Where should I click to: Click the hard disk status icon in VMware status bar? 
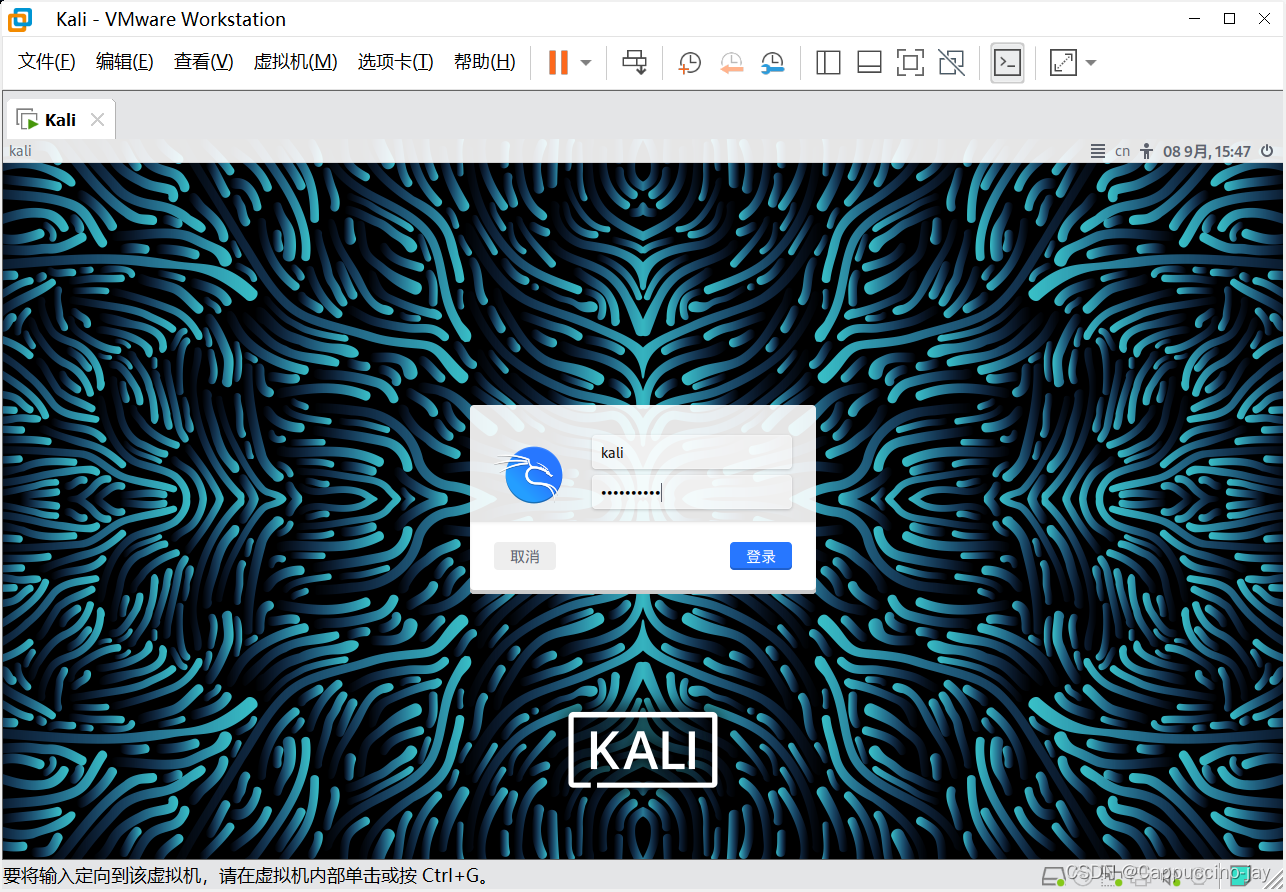coord(1053,877)
